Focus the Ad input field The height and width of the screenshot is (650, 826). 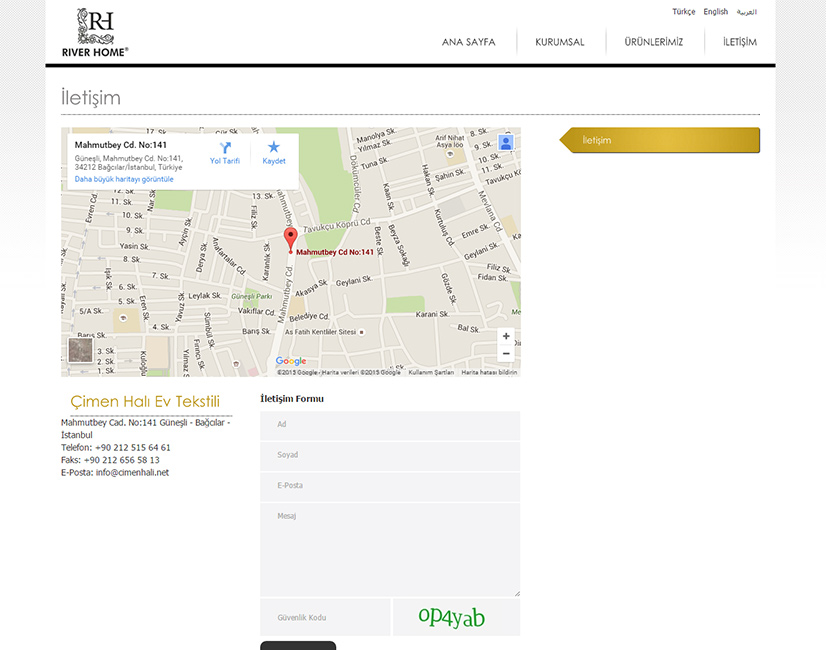point(390,425)
